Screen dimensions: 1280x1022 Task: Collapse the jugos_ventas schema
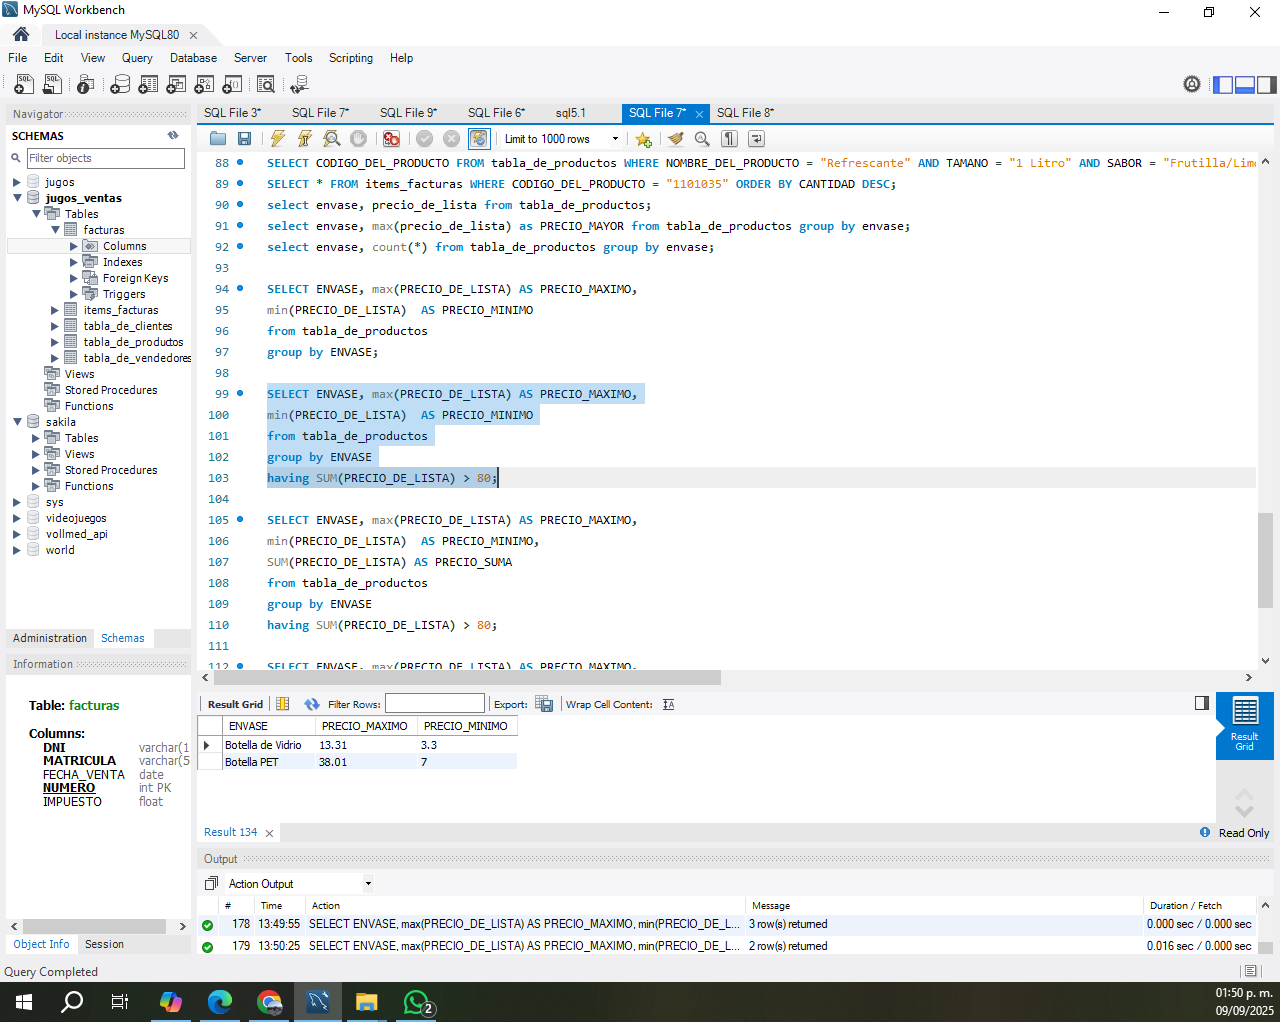pos(17,198)
